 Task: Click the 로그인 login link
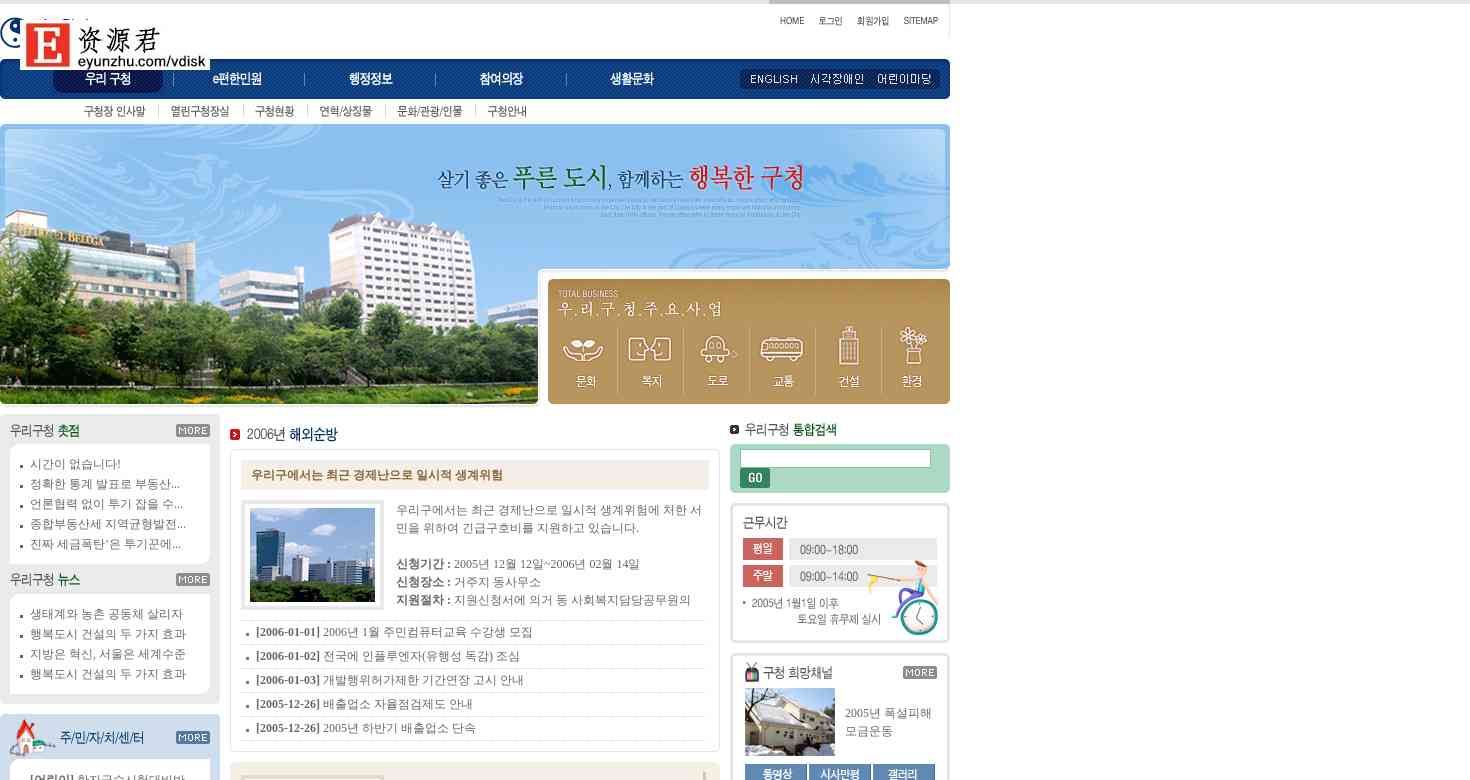[830, 21]
